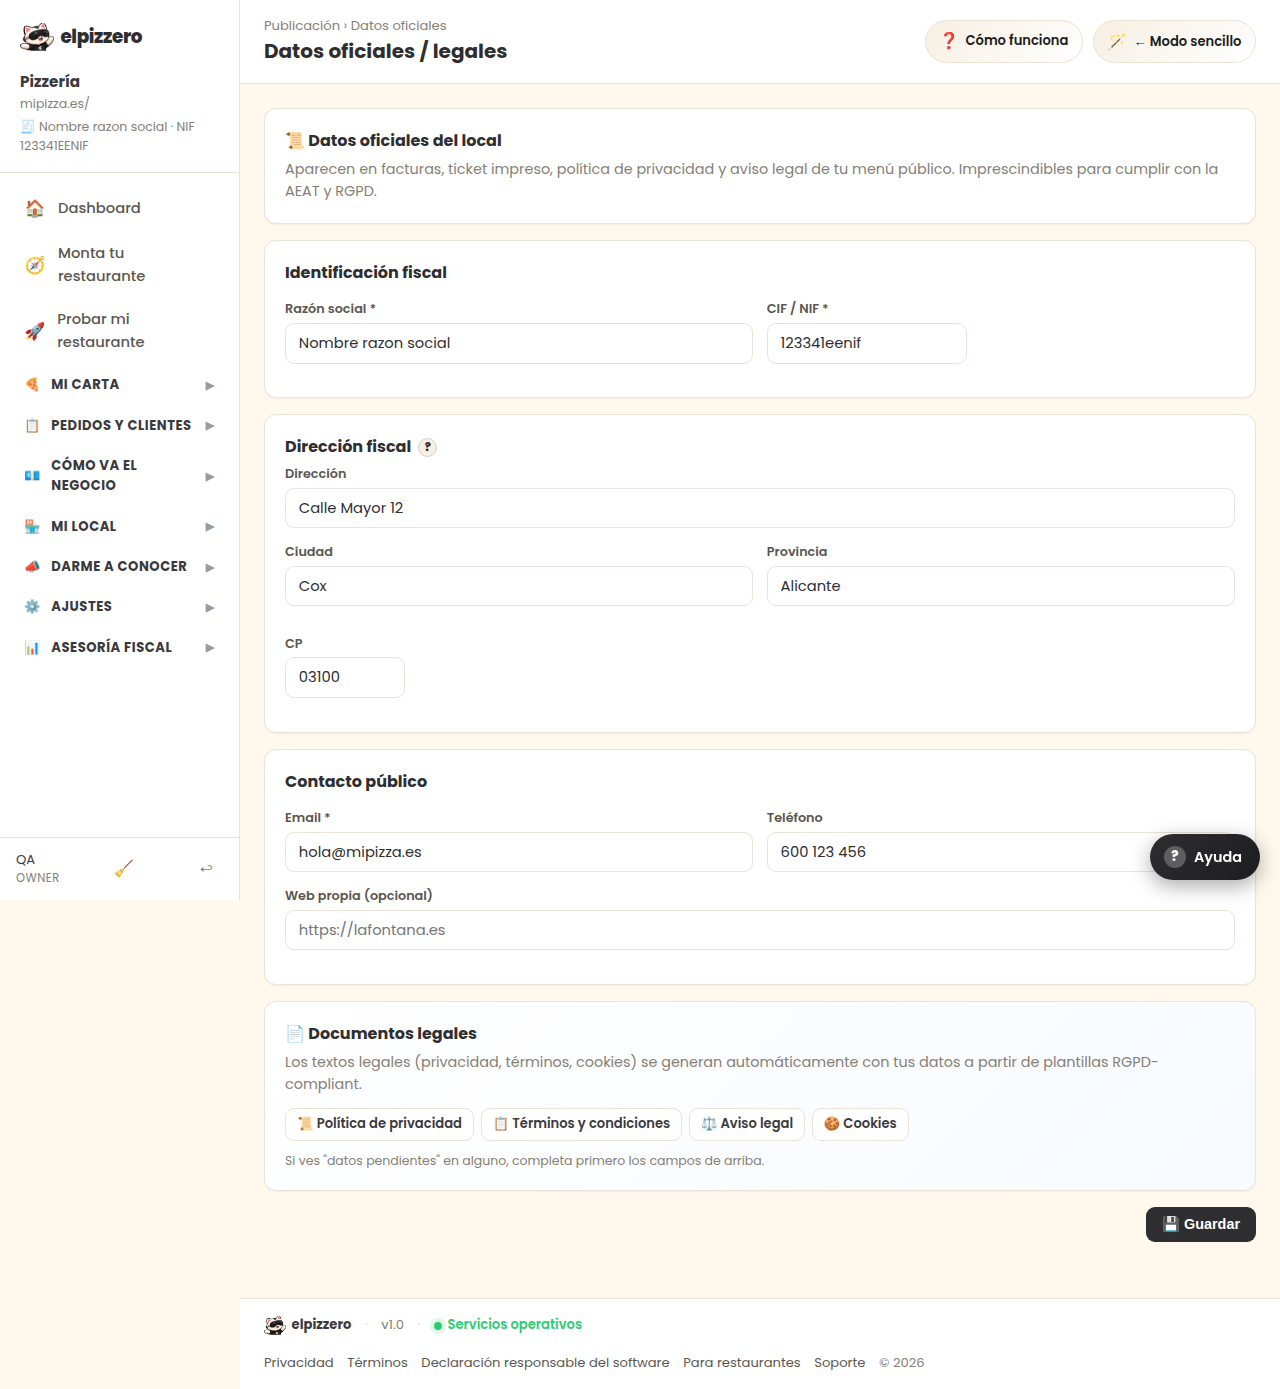Click the Web propia input field
Screen dimensions: 1280x1389
(760, 930)
